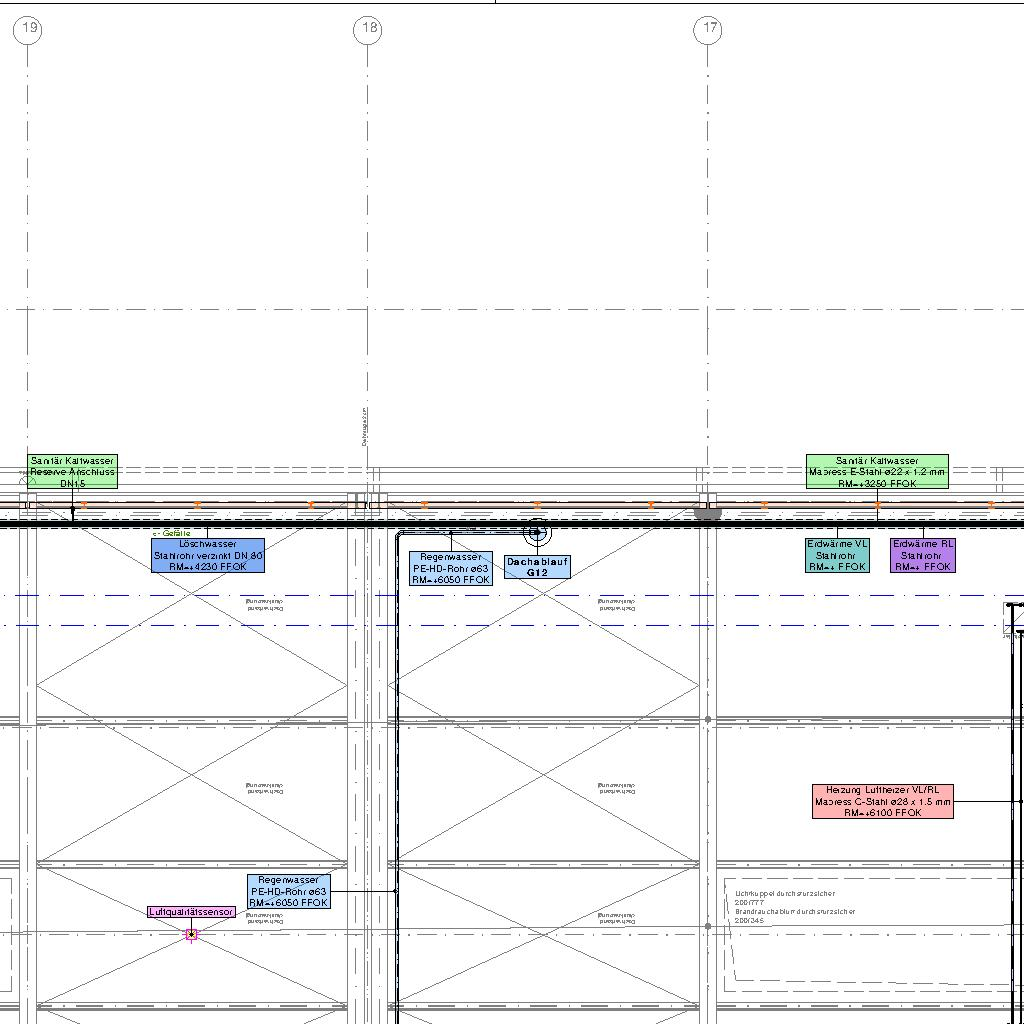
Task: Select the magenta Luftqualitätssensor sensor symbol
Action: (191, 935)
